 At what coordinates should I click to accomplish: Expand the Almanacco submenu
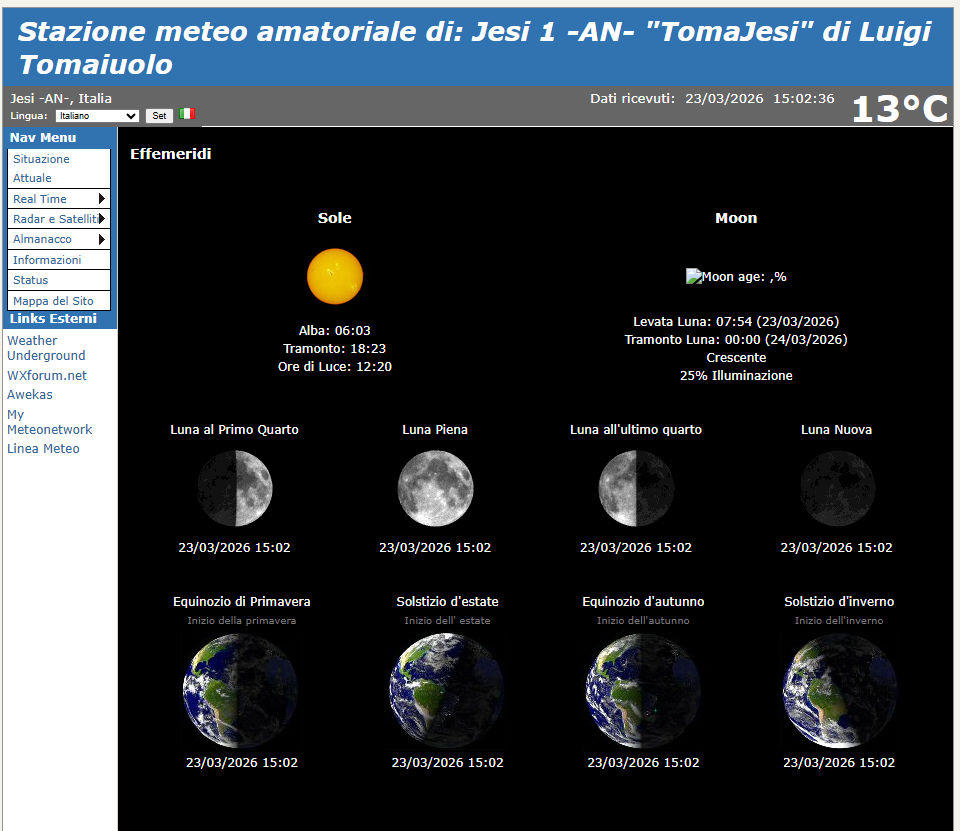pyautogui.click(x=59, y=240)
